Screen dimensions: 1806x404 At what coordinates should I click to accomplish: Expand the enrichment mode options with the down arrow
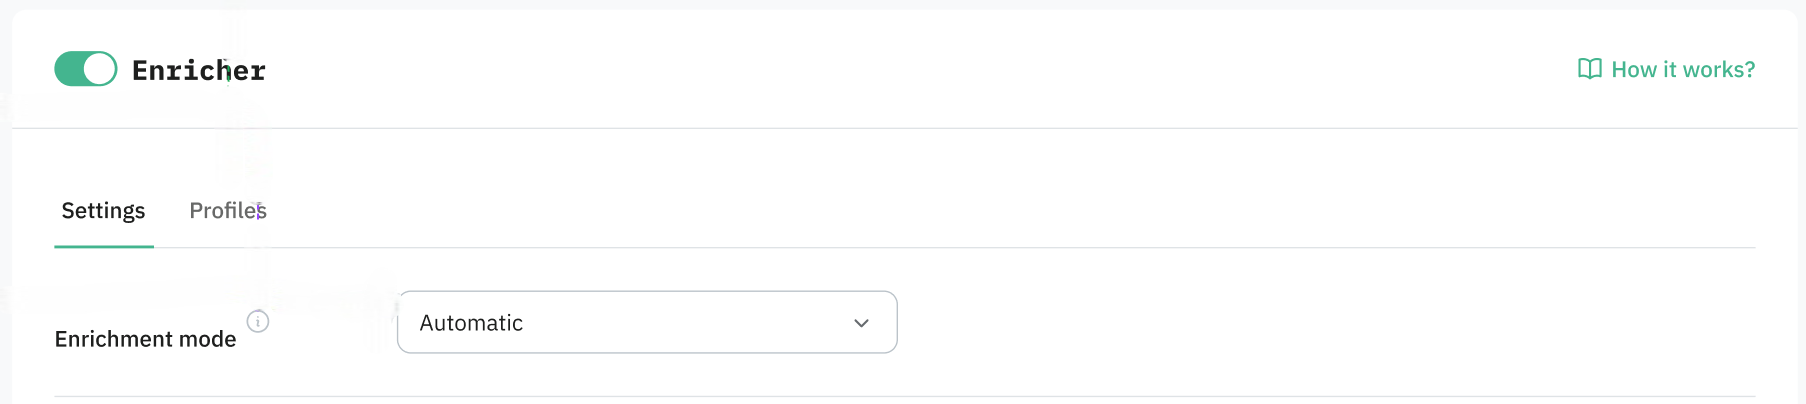[x=861, y=323]
